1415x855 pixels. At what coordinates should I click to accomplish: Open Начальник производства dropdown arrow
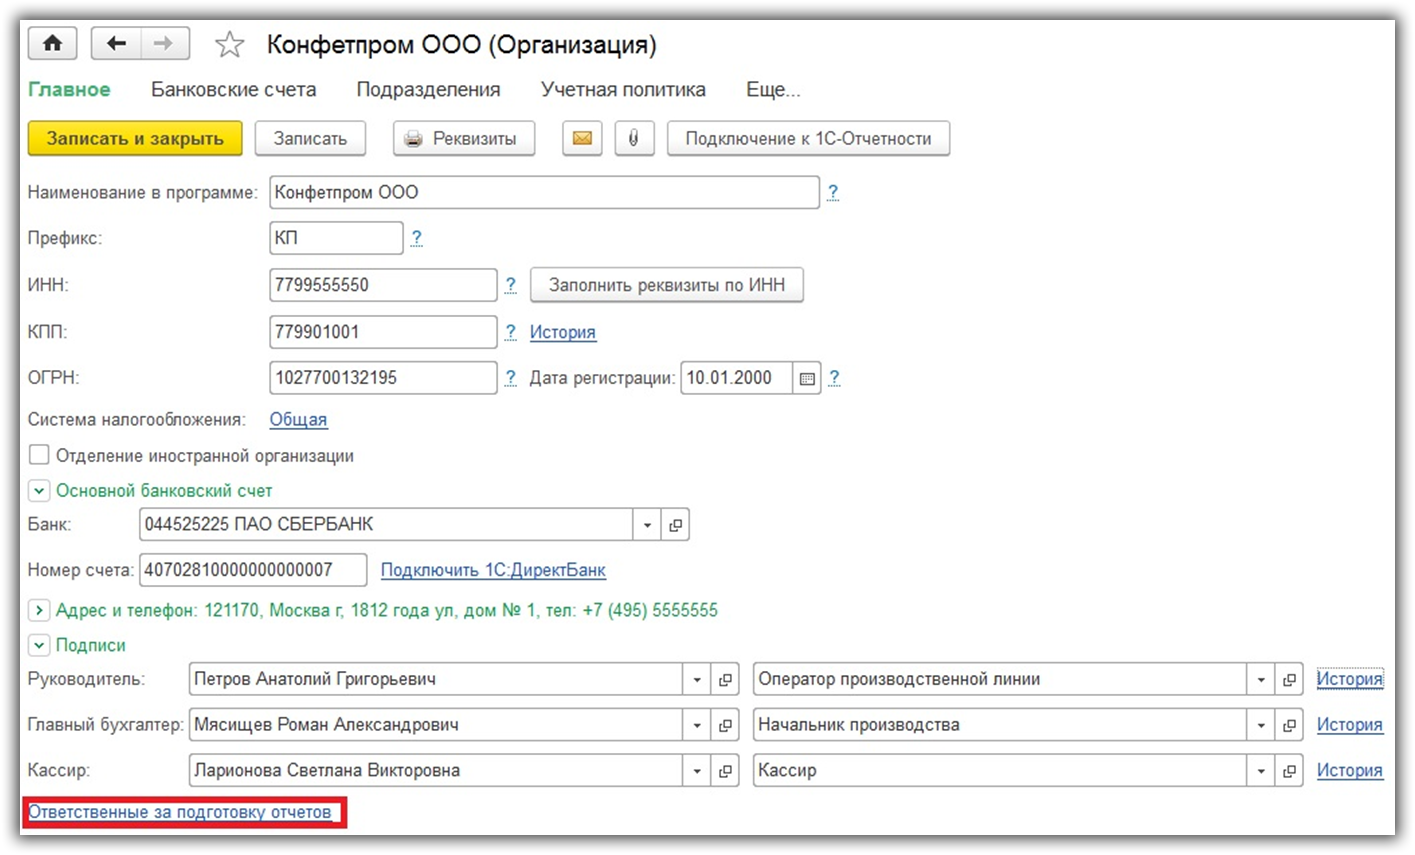pyautogui.click(x=1261, y=726)
